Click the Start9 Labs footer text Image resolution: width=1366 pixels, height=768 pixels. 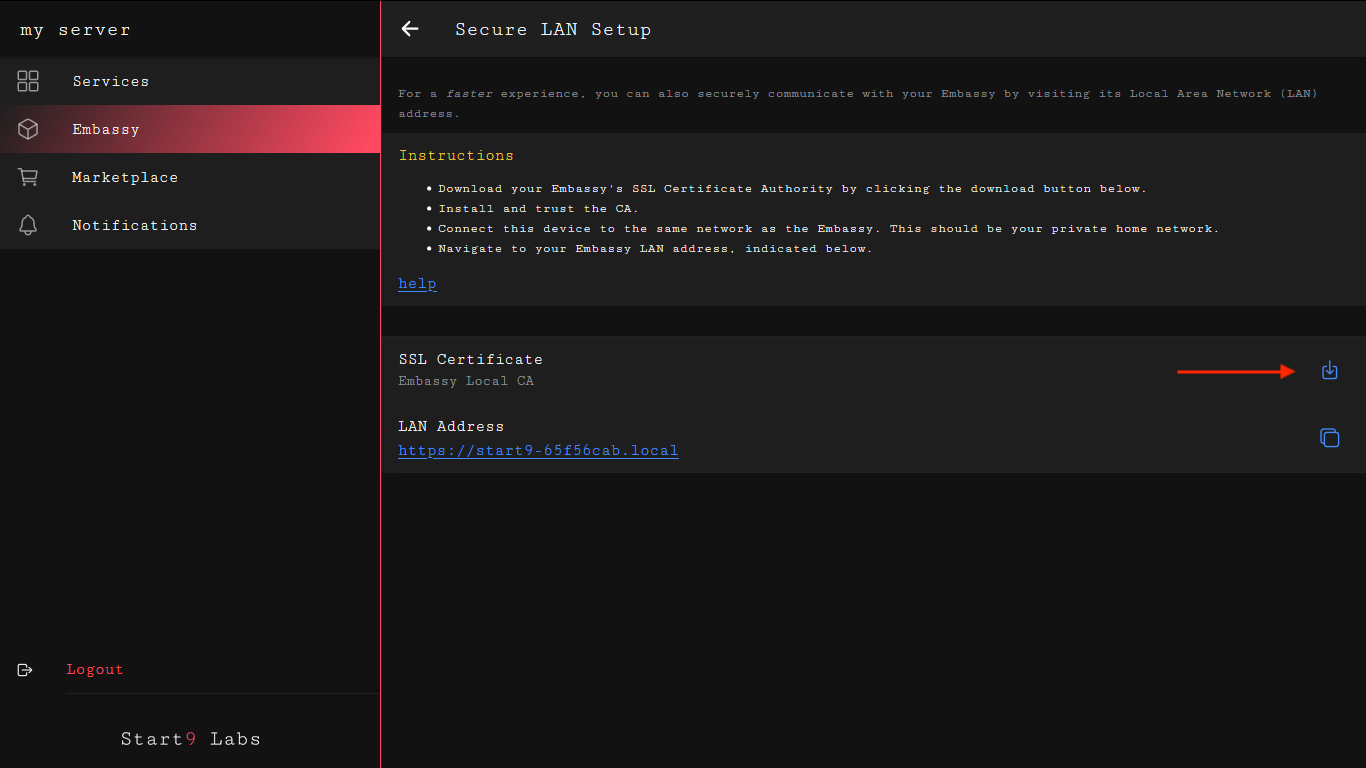(190, 739)
